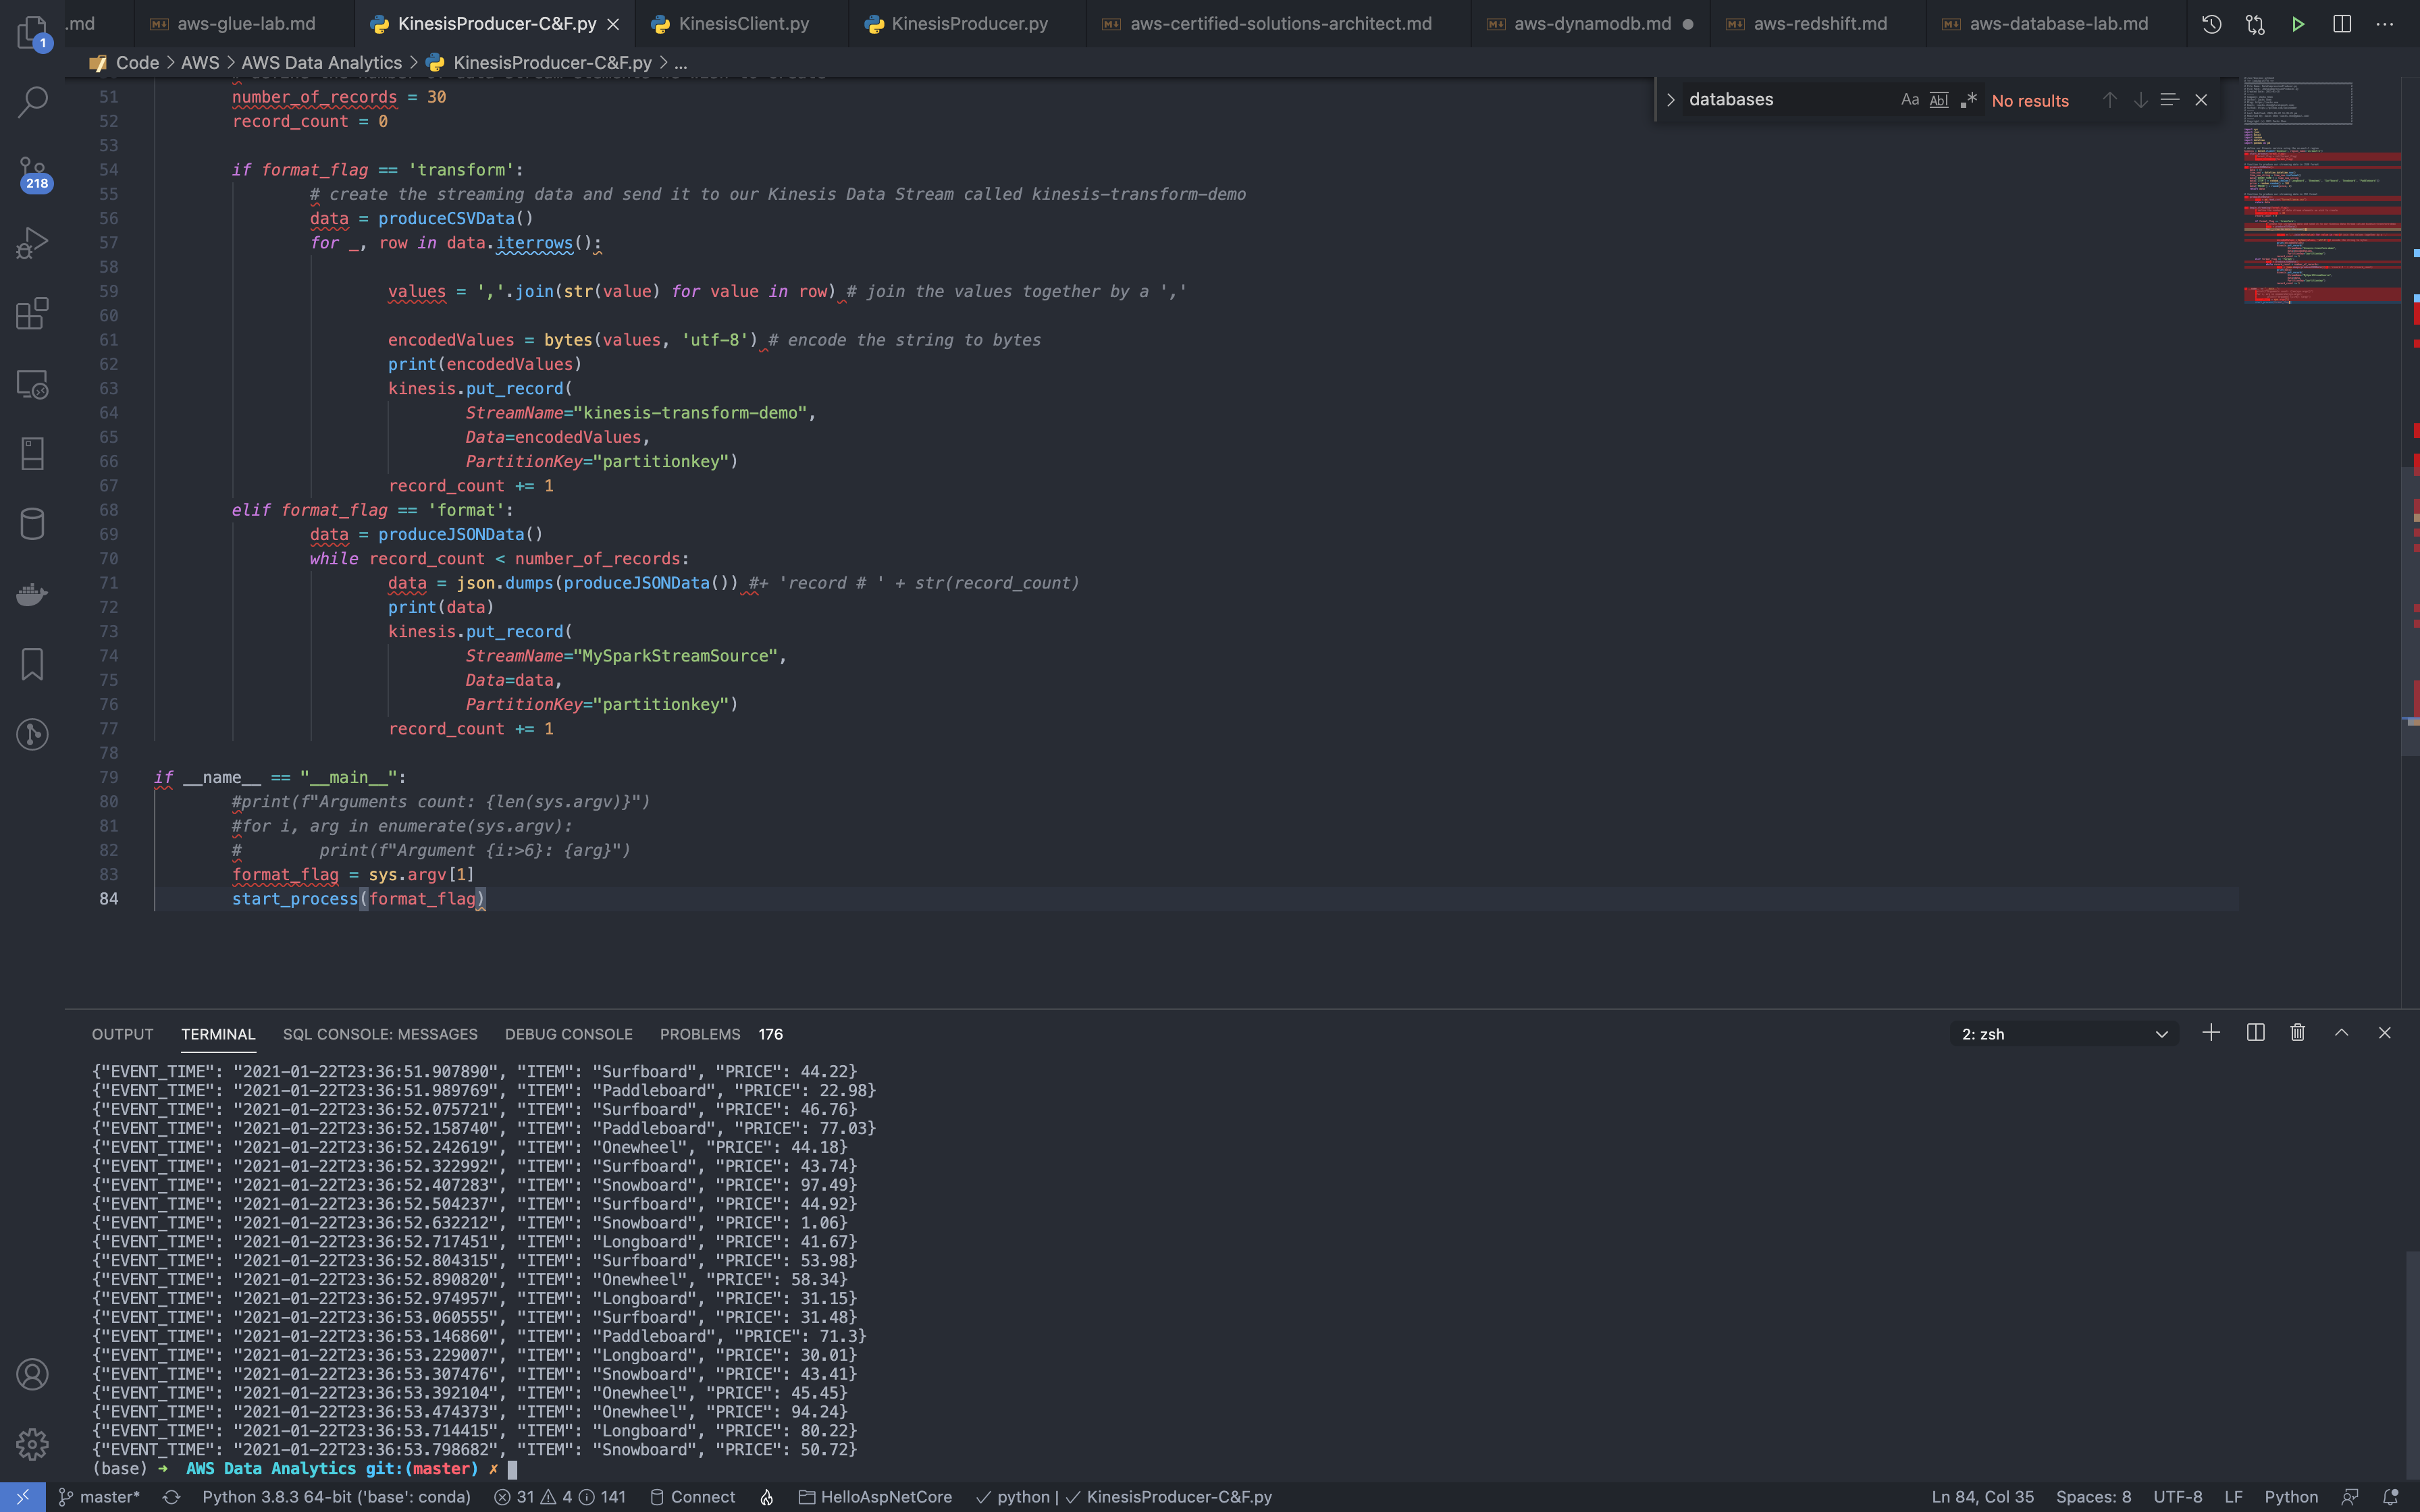Open the 2: zsh terminal dropdown

pos(2064,1034)
